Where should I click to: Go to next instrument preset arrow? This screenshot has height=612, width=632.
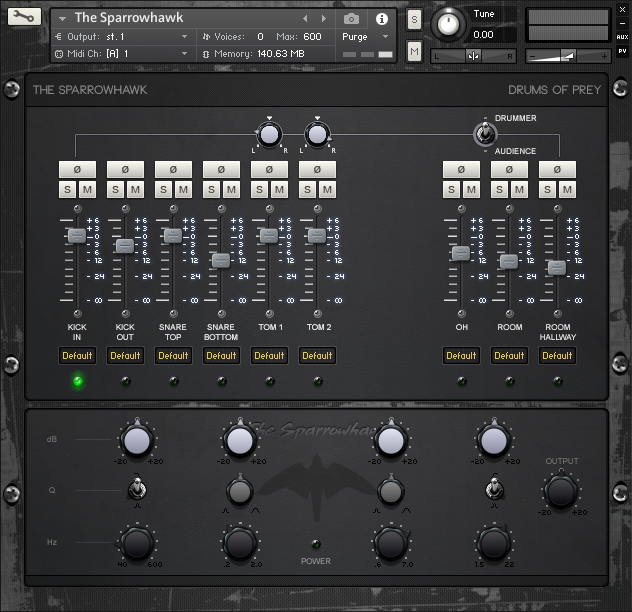pos(323,19)
